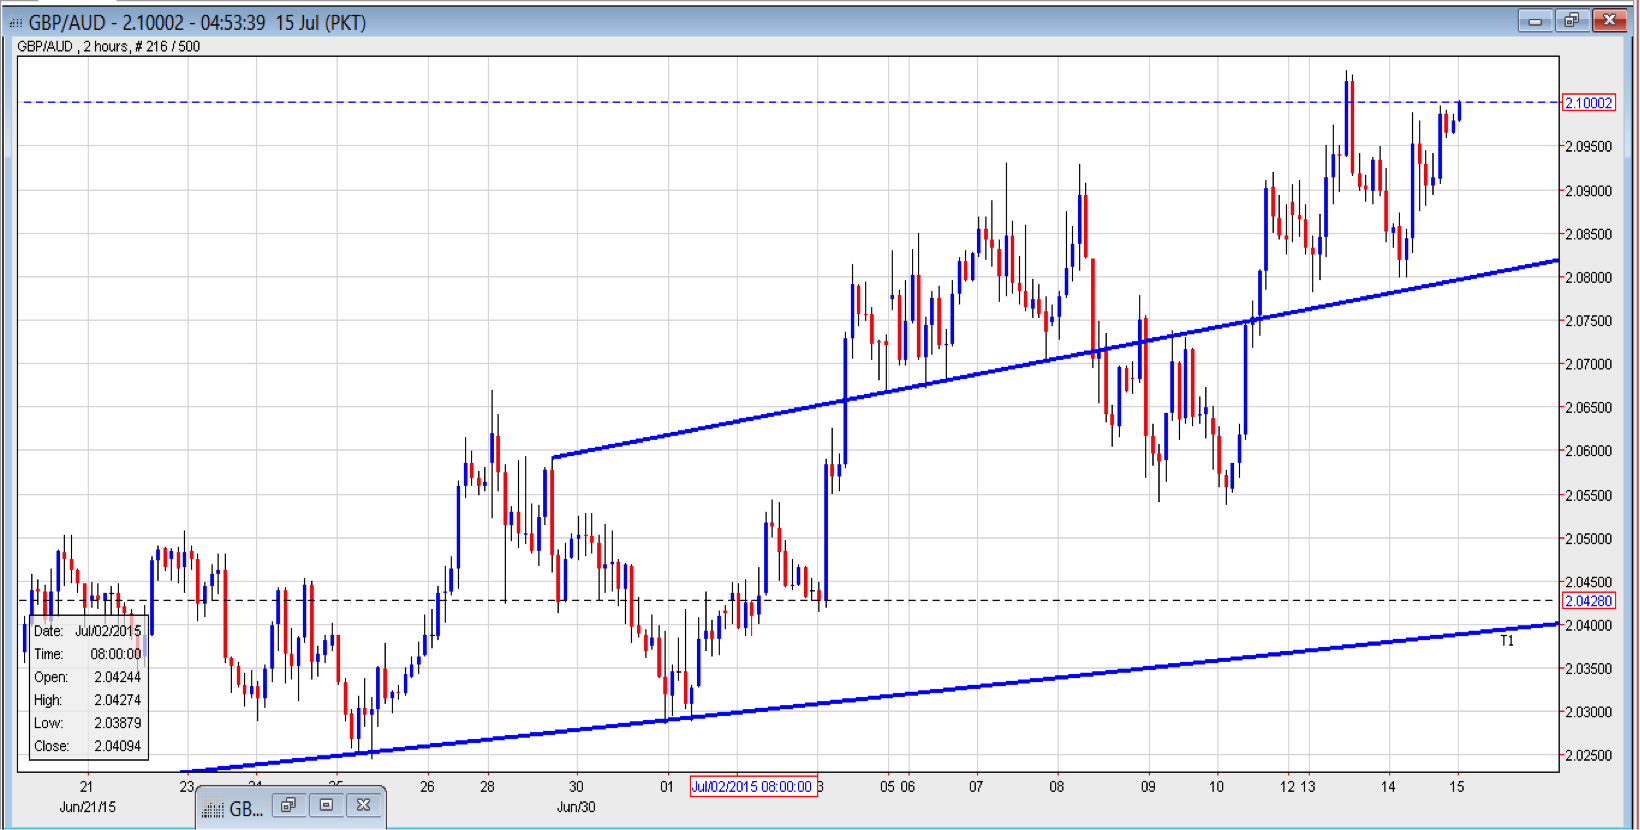
Task: Click the GBP/AUD 2 hours chart caption
Action: (x=108, y=46)
